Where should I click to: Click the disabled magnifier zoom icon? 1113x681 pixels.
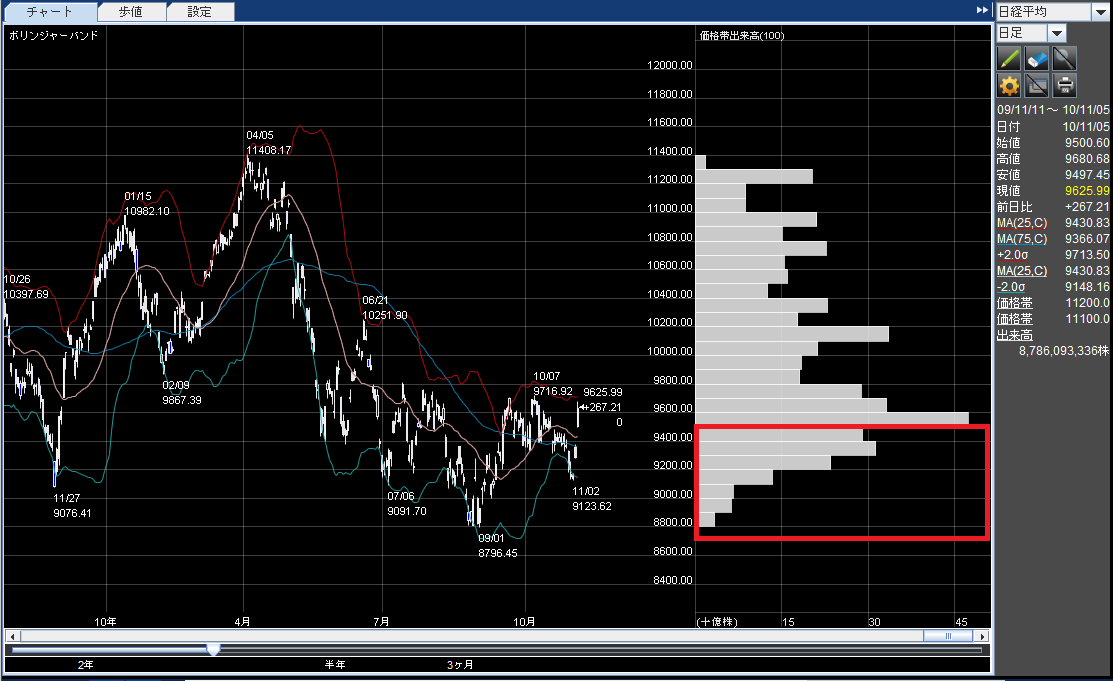(1065, 59)
